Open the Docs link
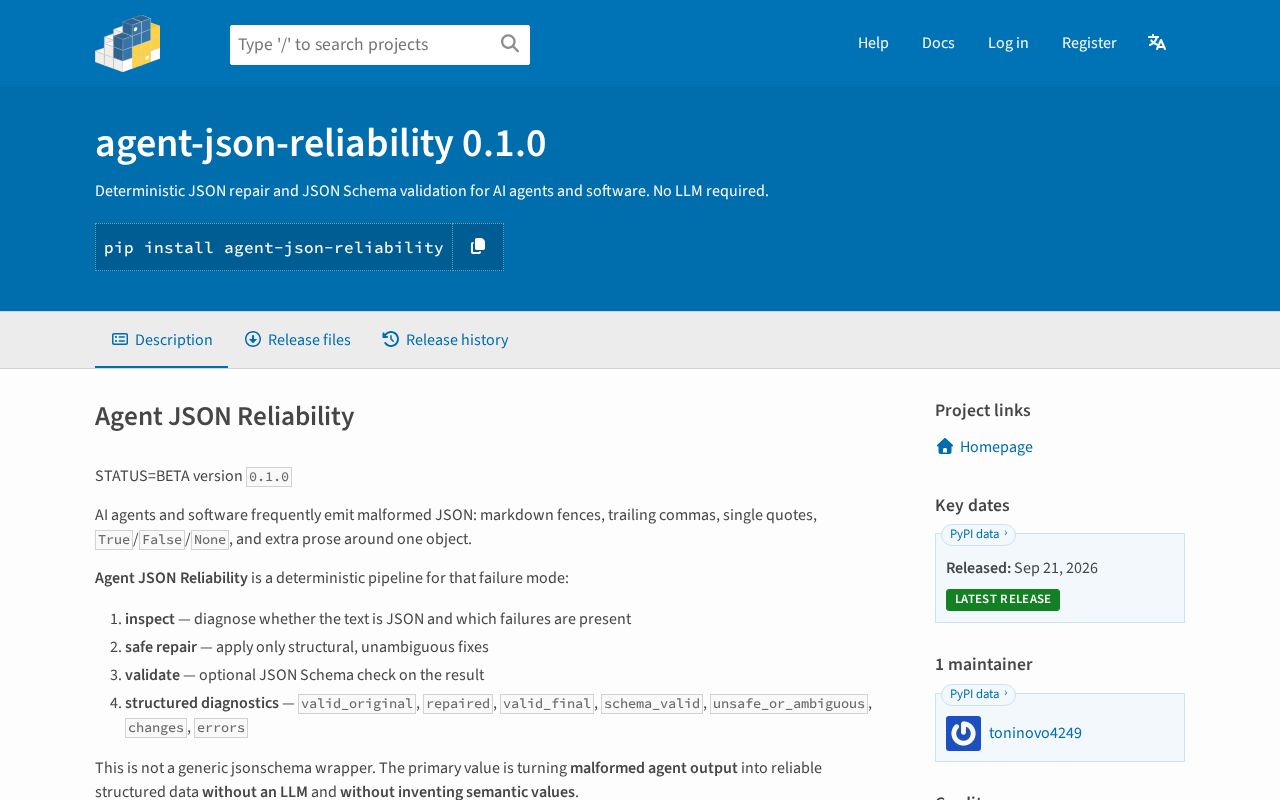This screenshot has width=1280, height=800. pos(938,43)
